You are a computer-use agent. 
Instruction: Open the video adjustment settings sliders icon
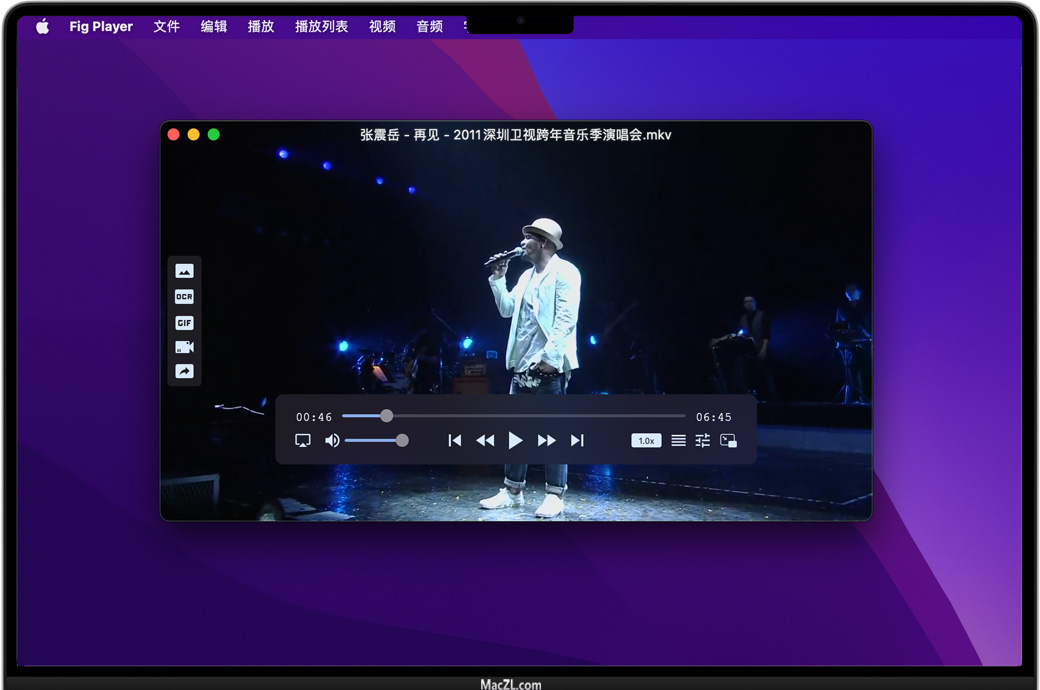(703, 441)
